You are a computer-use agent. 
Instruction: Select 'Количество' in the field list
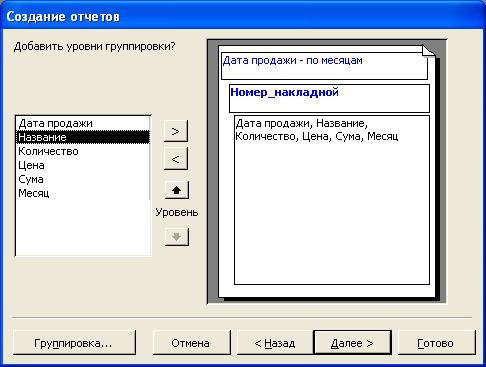pyautogui.click(x=83, y=151)
